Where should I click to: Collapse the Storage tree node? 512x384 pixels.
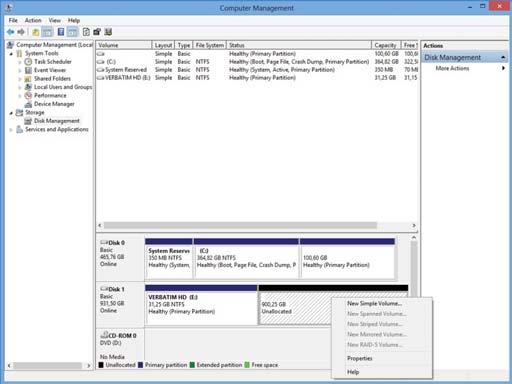pyautogui.click(x=11, y=113)
